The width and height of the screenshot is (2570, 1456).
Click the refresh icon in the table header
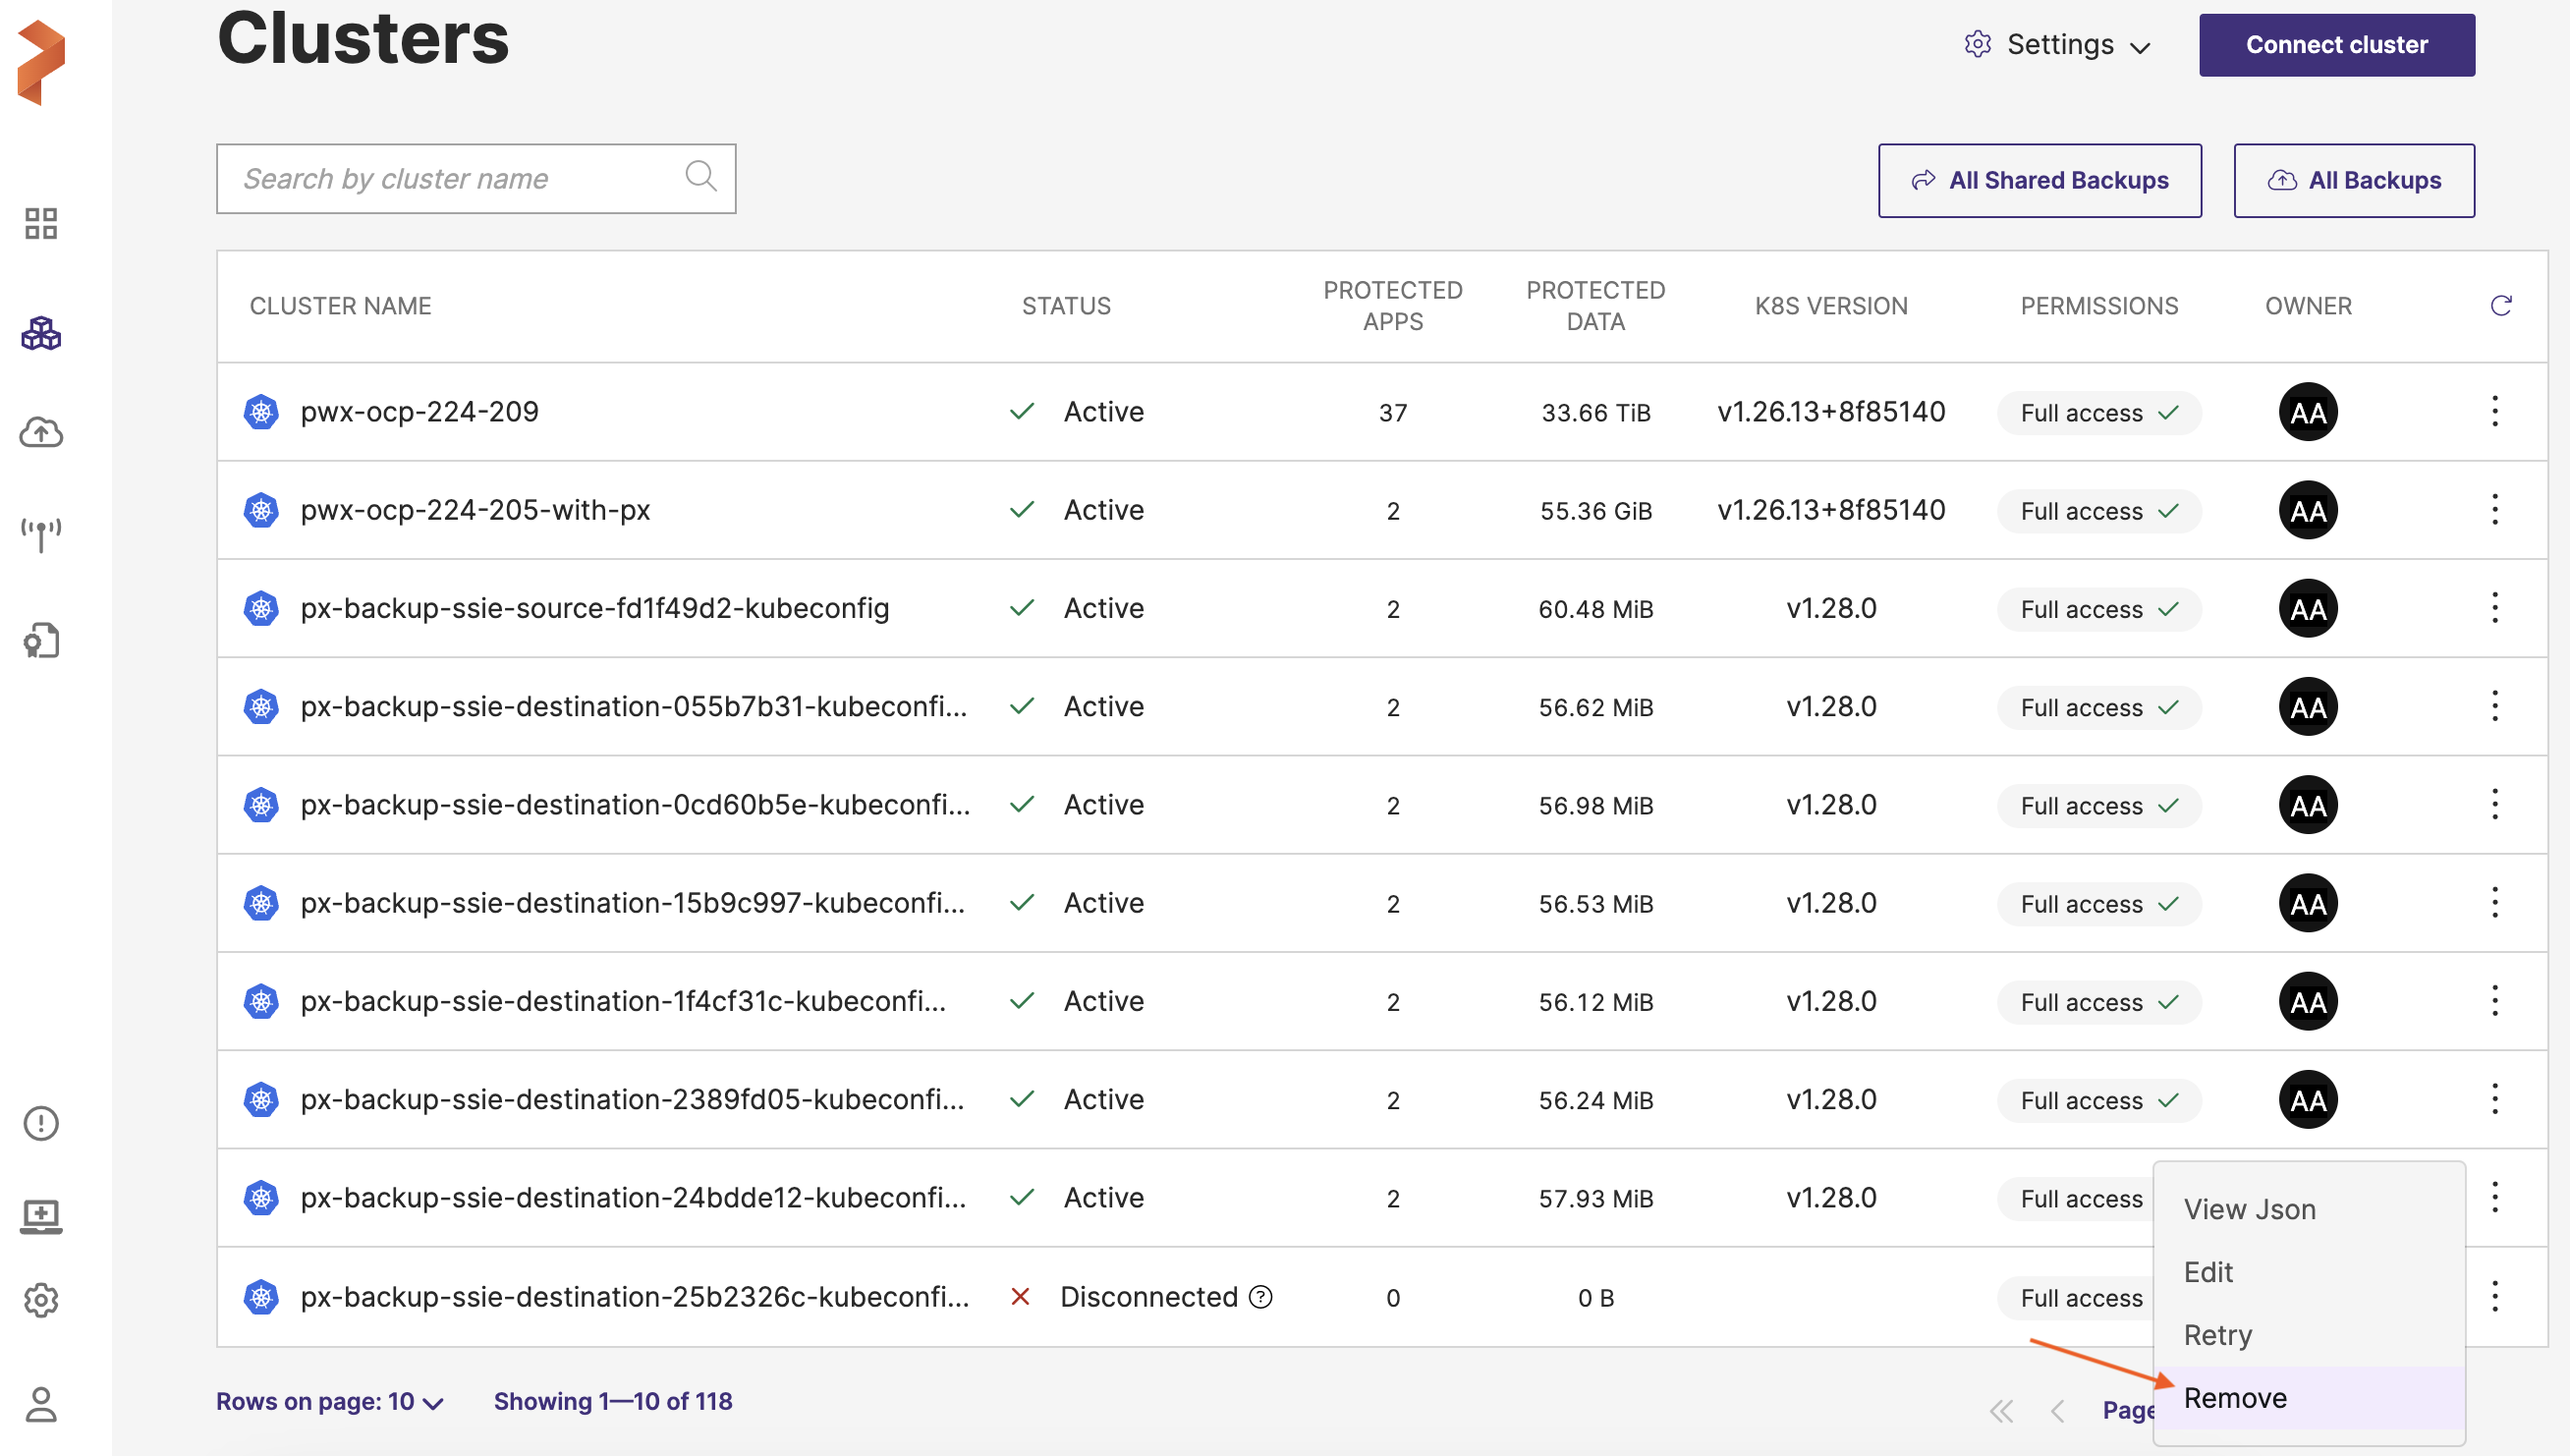[x=2500, y=306]
